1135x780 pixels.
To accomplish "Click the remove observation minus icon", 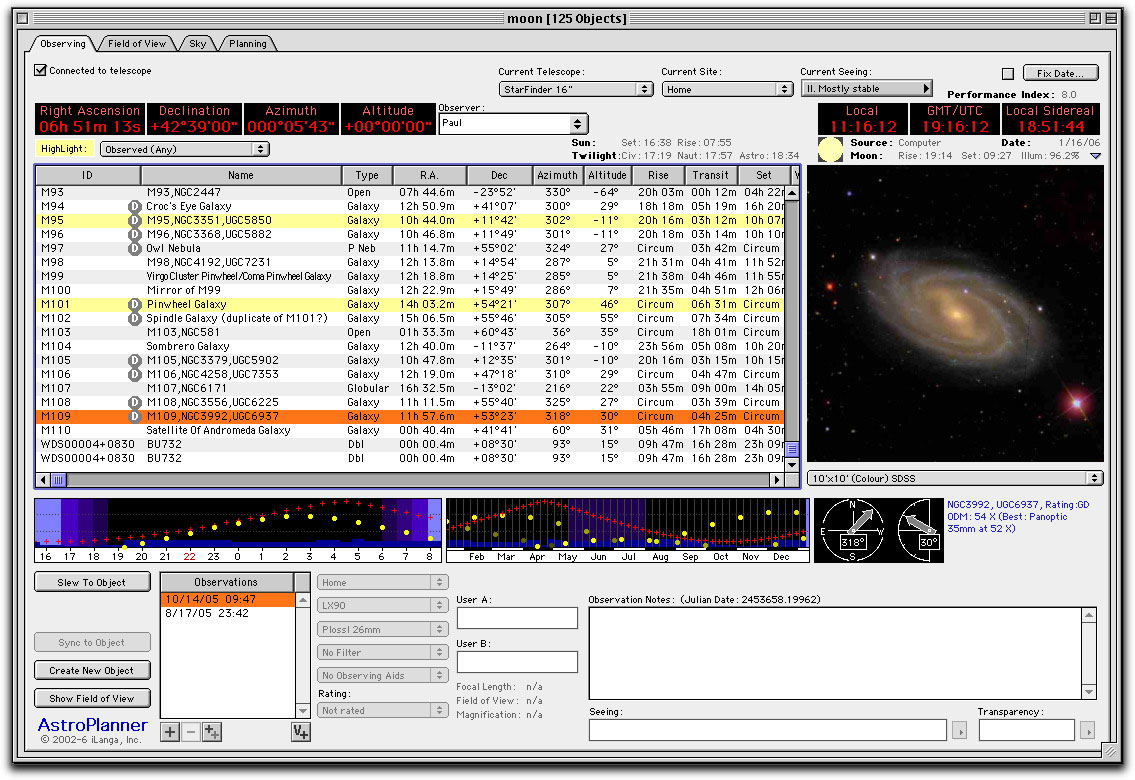I will coord(191,732).
